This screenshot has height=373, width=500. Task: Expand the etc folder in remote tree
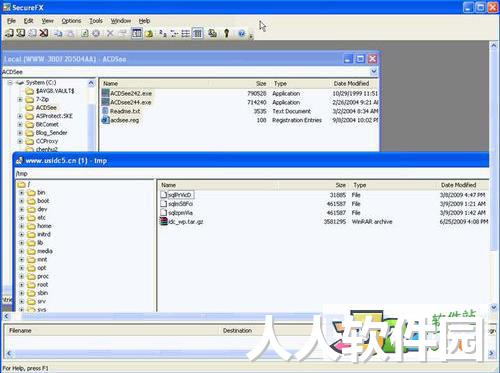21,218
